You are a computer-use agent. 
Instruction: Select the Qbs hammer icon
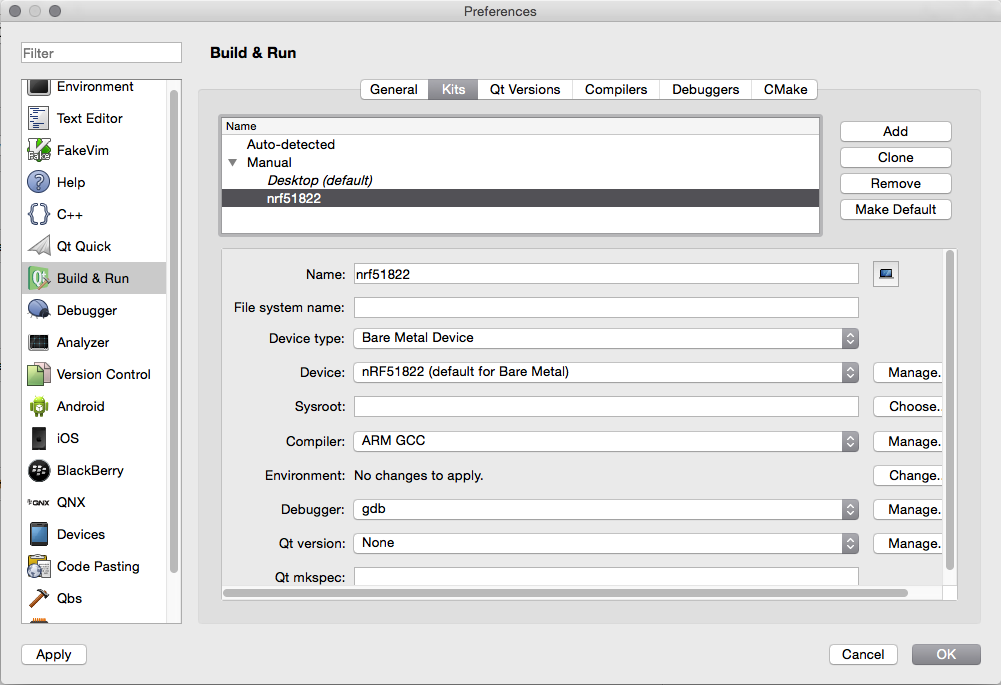coord(38,598)
